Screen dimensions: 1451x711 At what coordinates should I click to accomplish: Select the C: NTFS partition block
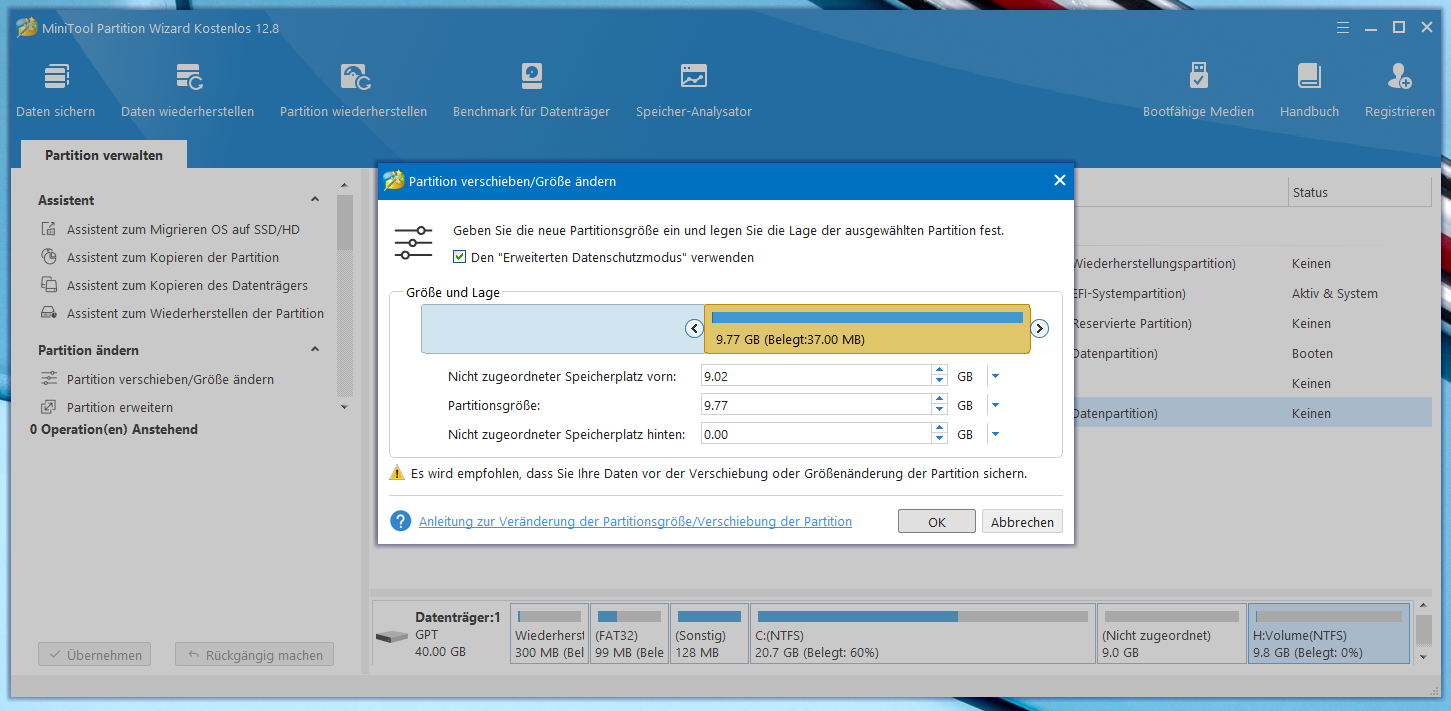pos(923,633)
